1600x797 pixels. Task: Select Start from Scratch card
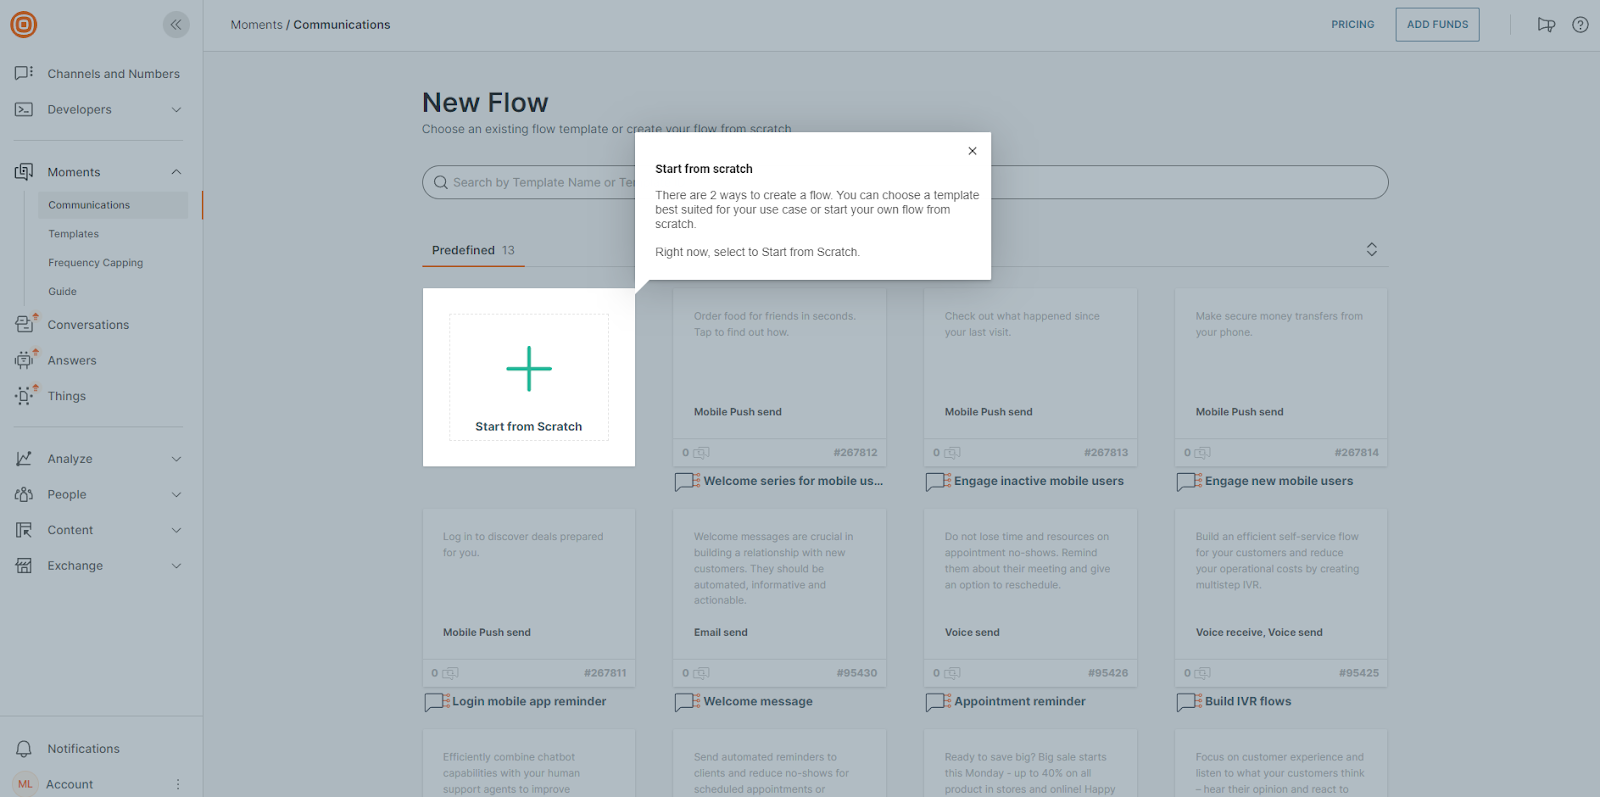point(529,377)
